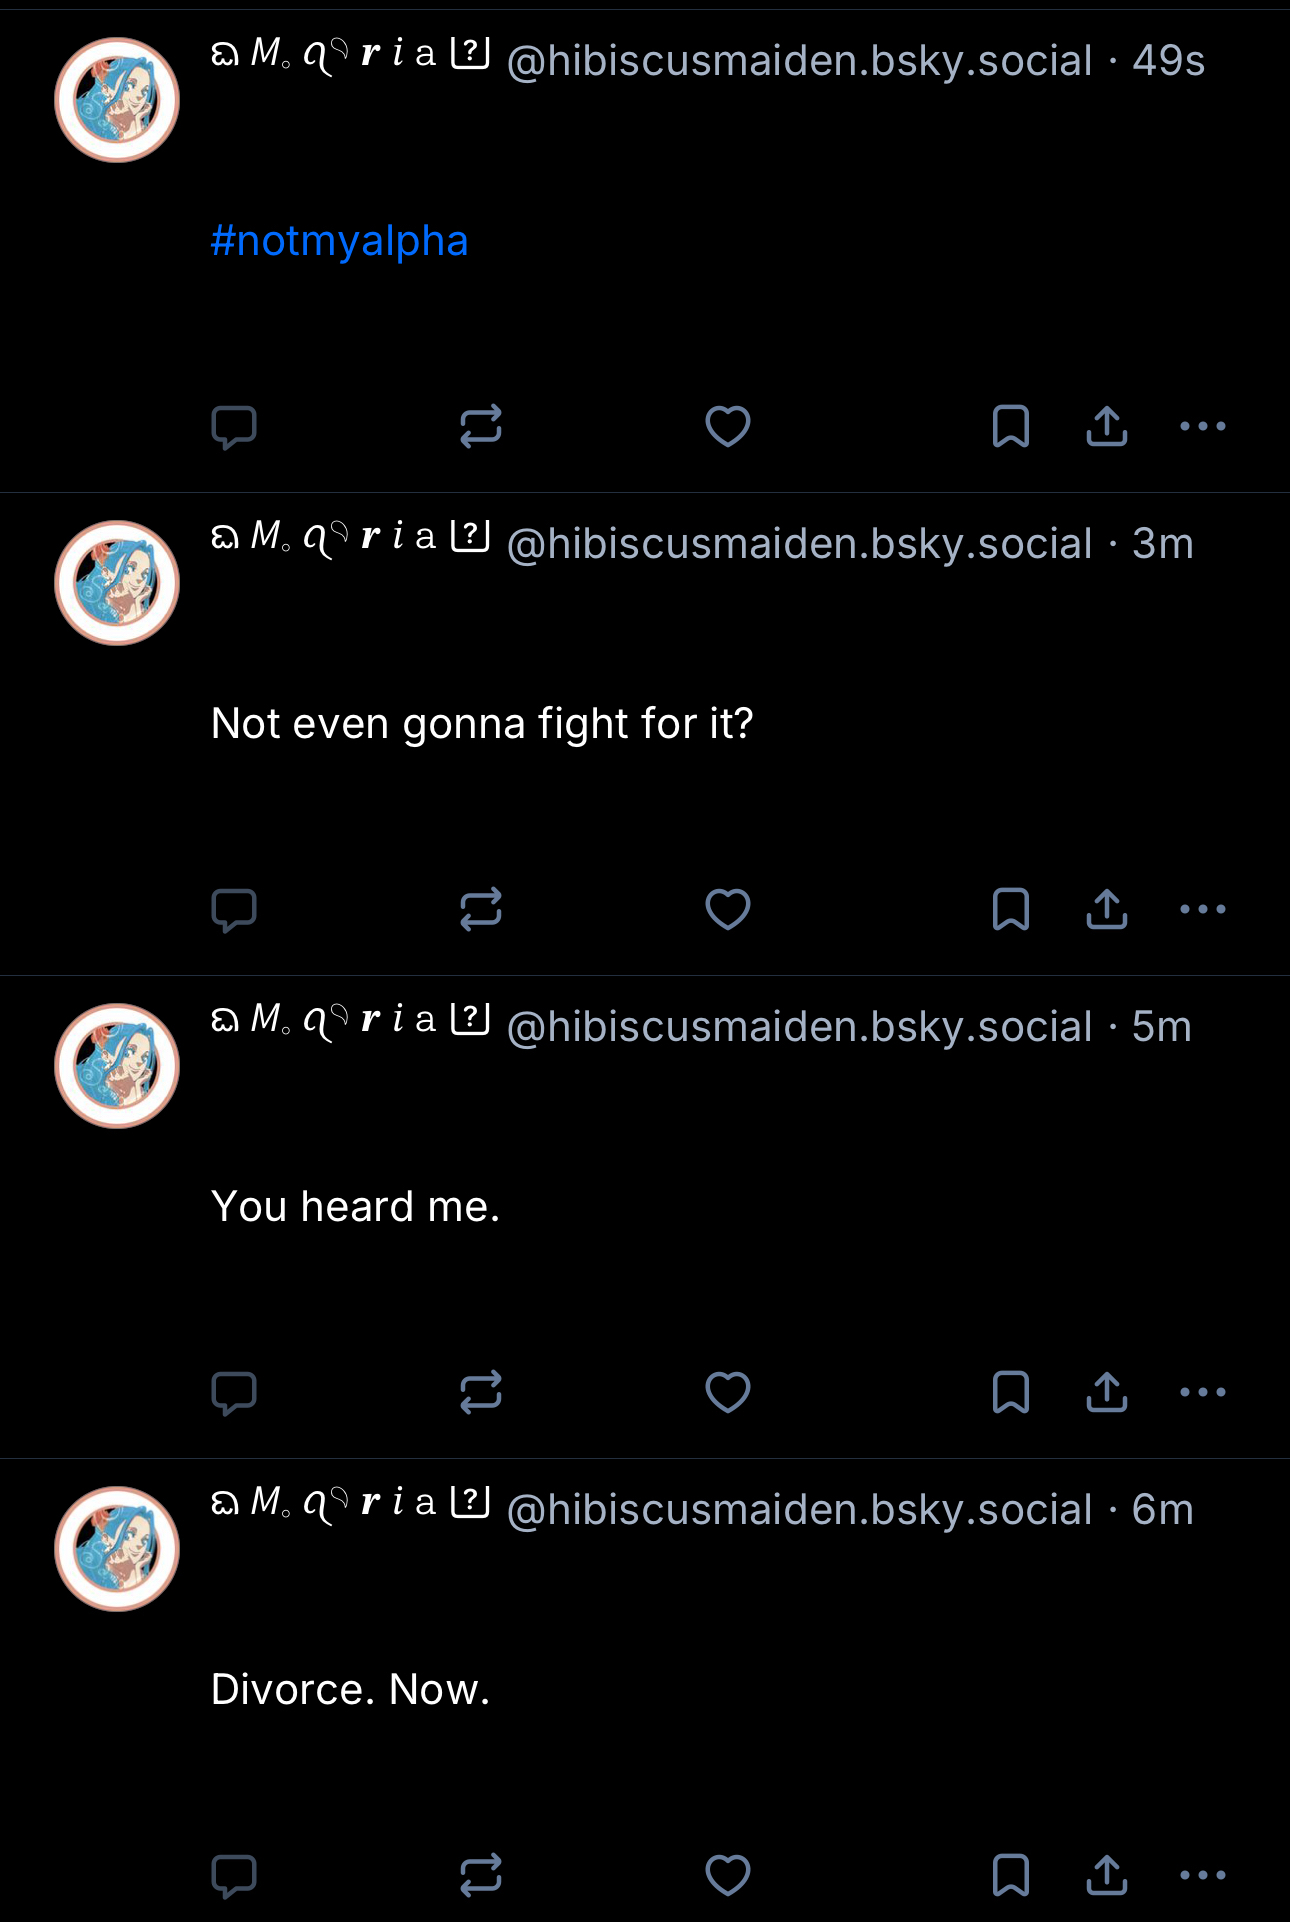
Task: Like the #notmyalpha post
Action: coord(728,427)
